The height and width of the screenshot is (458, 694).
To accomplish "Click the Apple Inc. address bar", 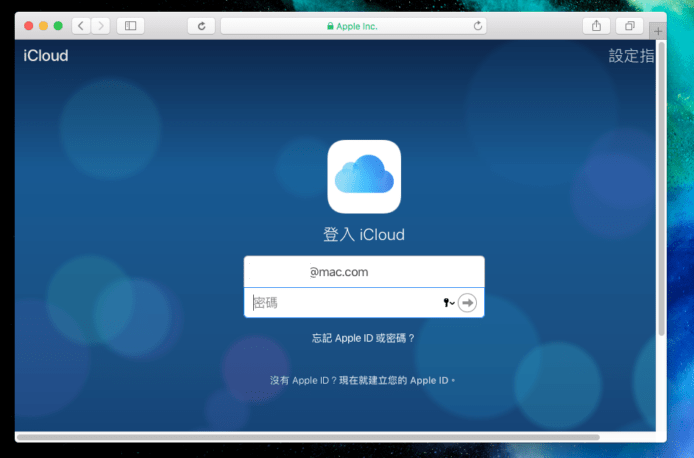I will 355,25.
